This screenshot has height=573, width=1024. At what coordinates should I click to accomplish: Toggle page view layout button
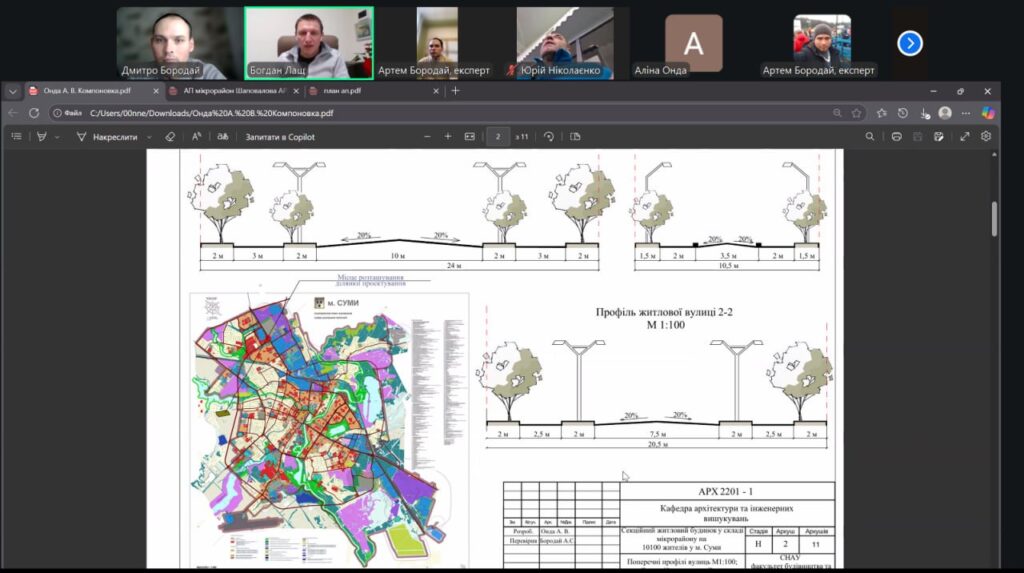coord(575,136)
